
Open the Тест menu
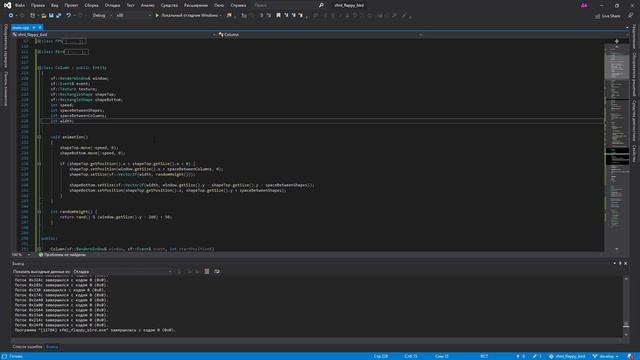point(130,5)
